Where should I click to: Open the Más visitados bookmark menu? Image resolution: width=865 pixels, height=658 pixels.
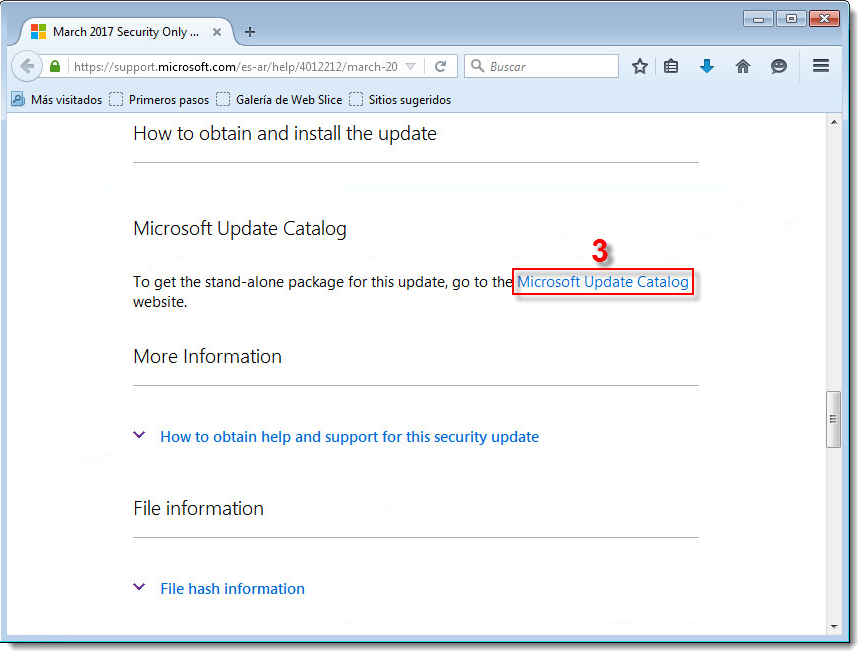click(x=57, y=100)
